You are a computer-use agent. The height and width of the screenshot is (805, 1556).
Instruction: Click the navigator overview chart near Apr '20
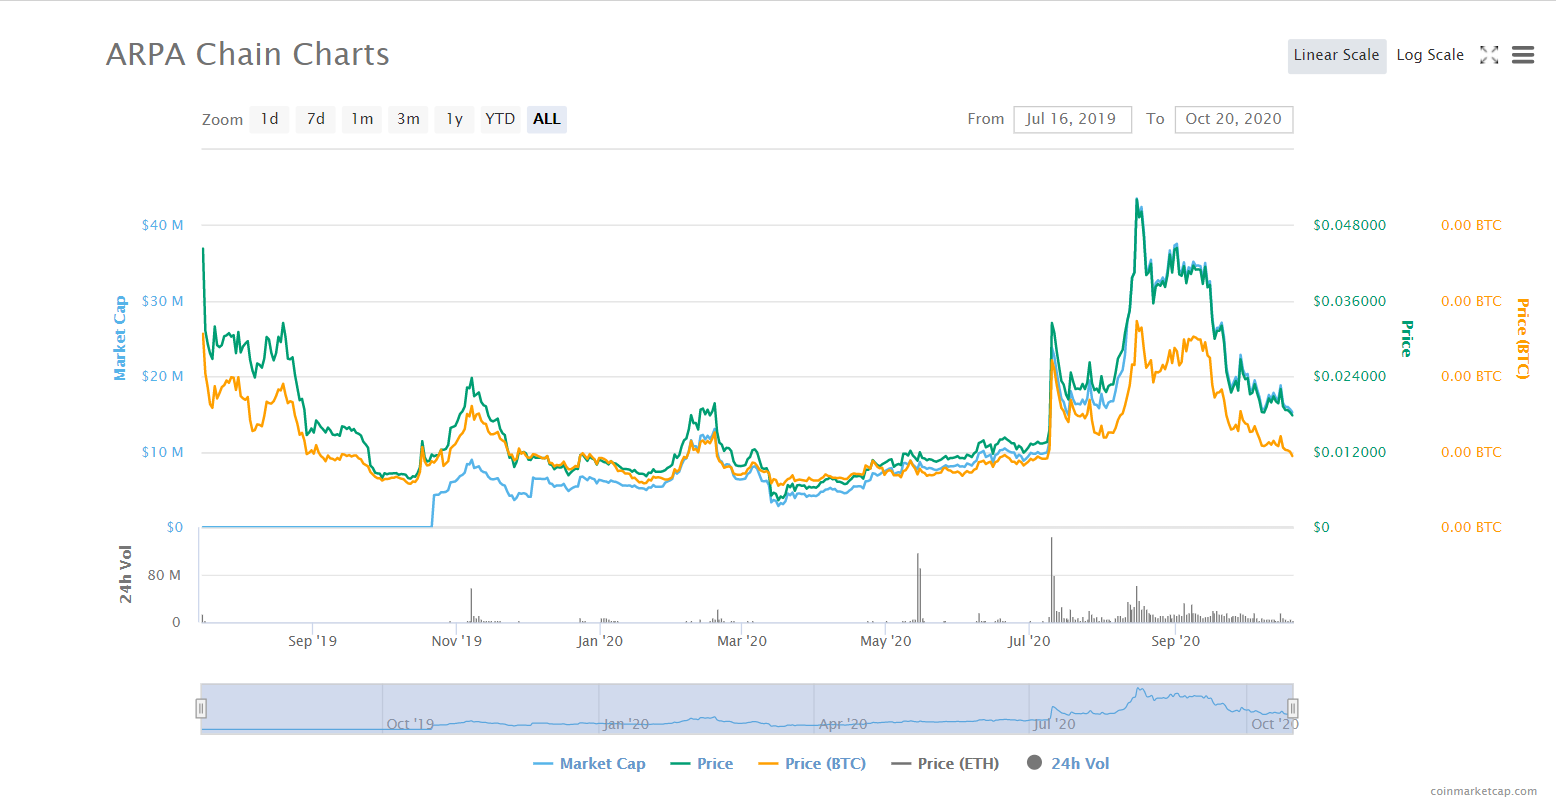point(843,724)
